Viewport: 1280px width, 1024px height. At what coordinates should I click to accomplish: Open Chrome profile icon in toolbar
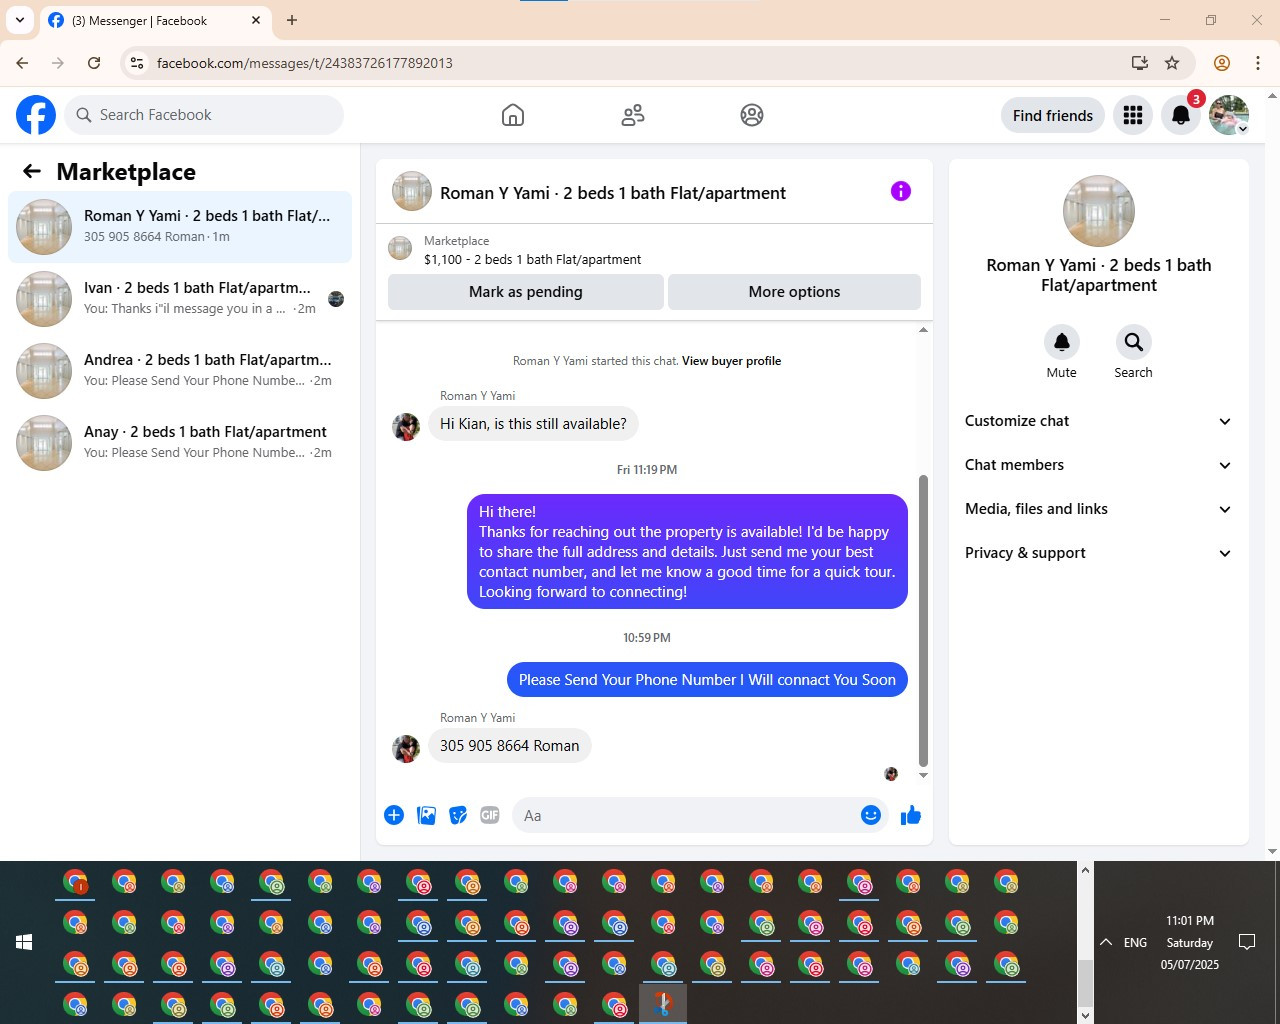(1222, 63)
